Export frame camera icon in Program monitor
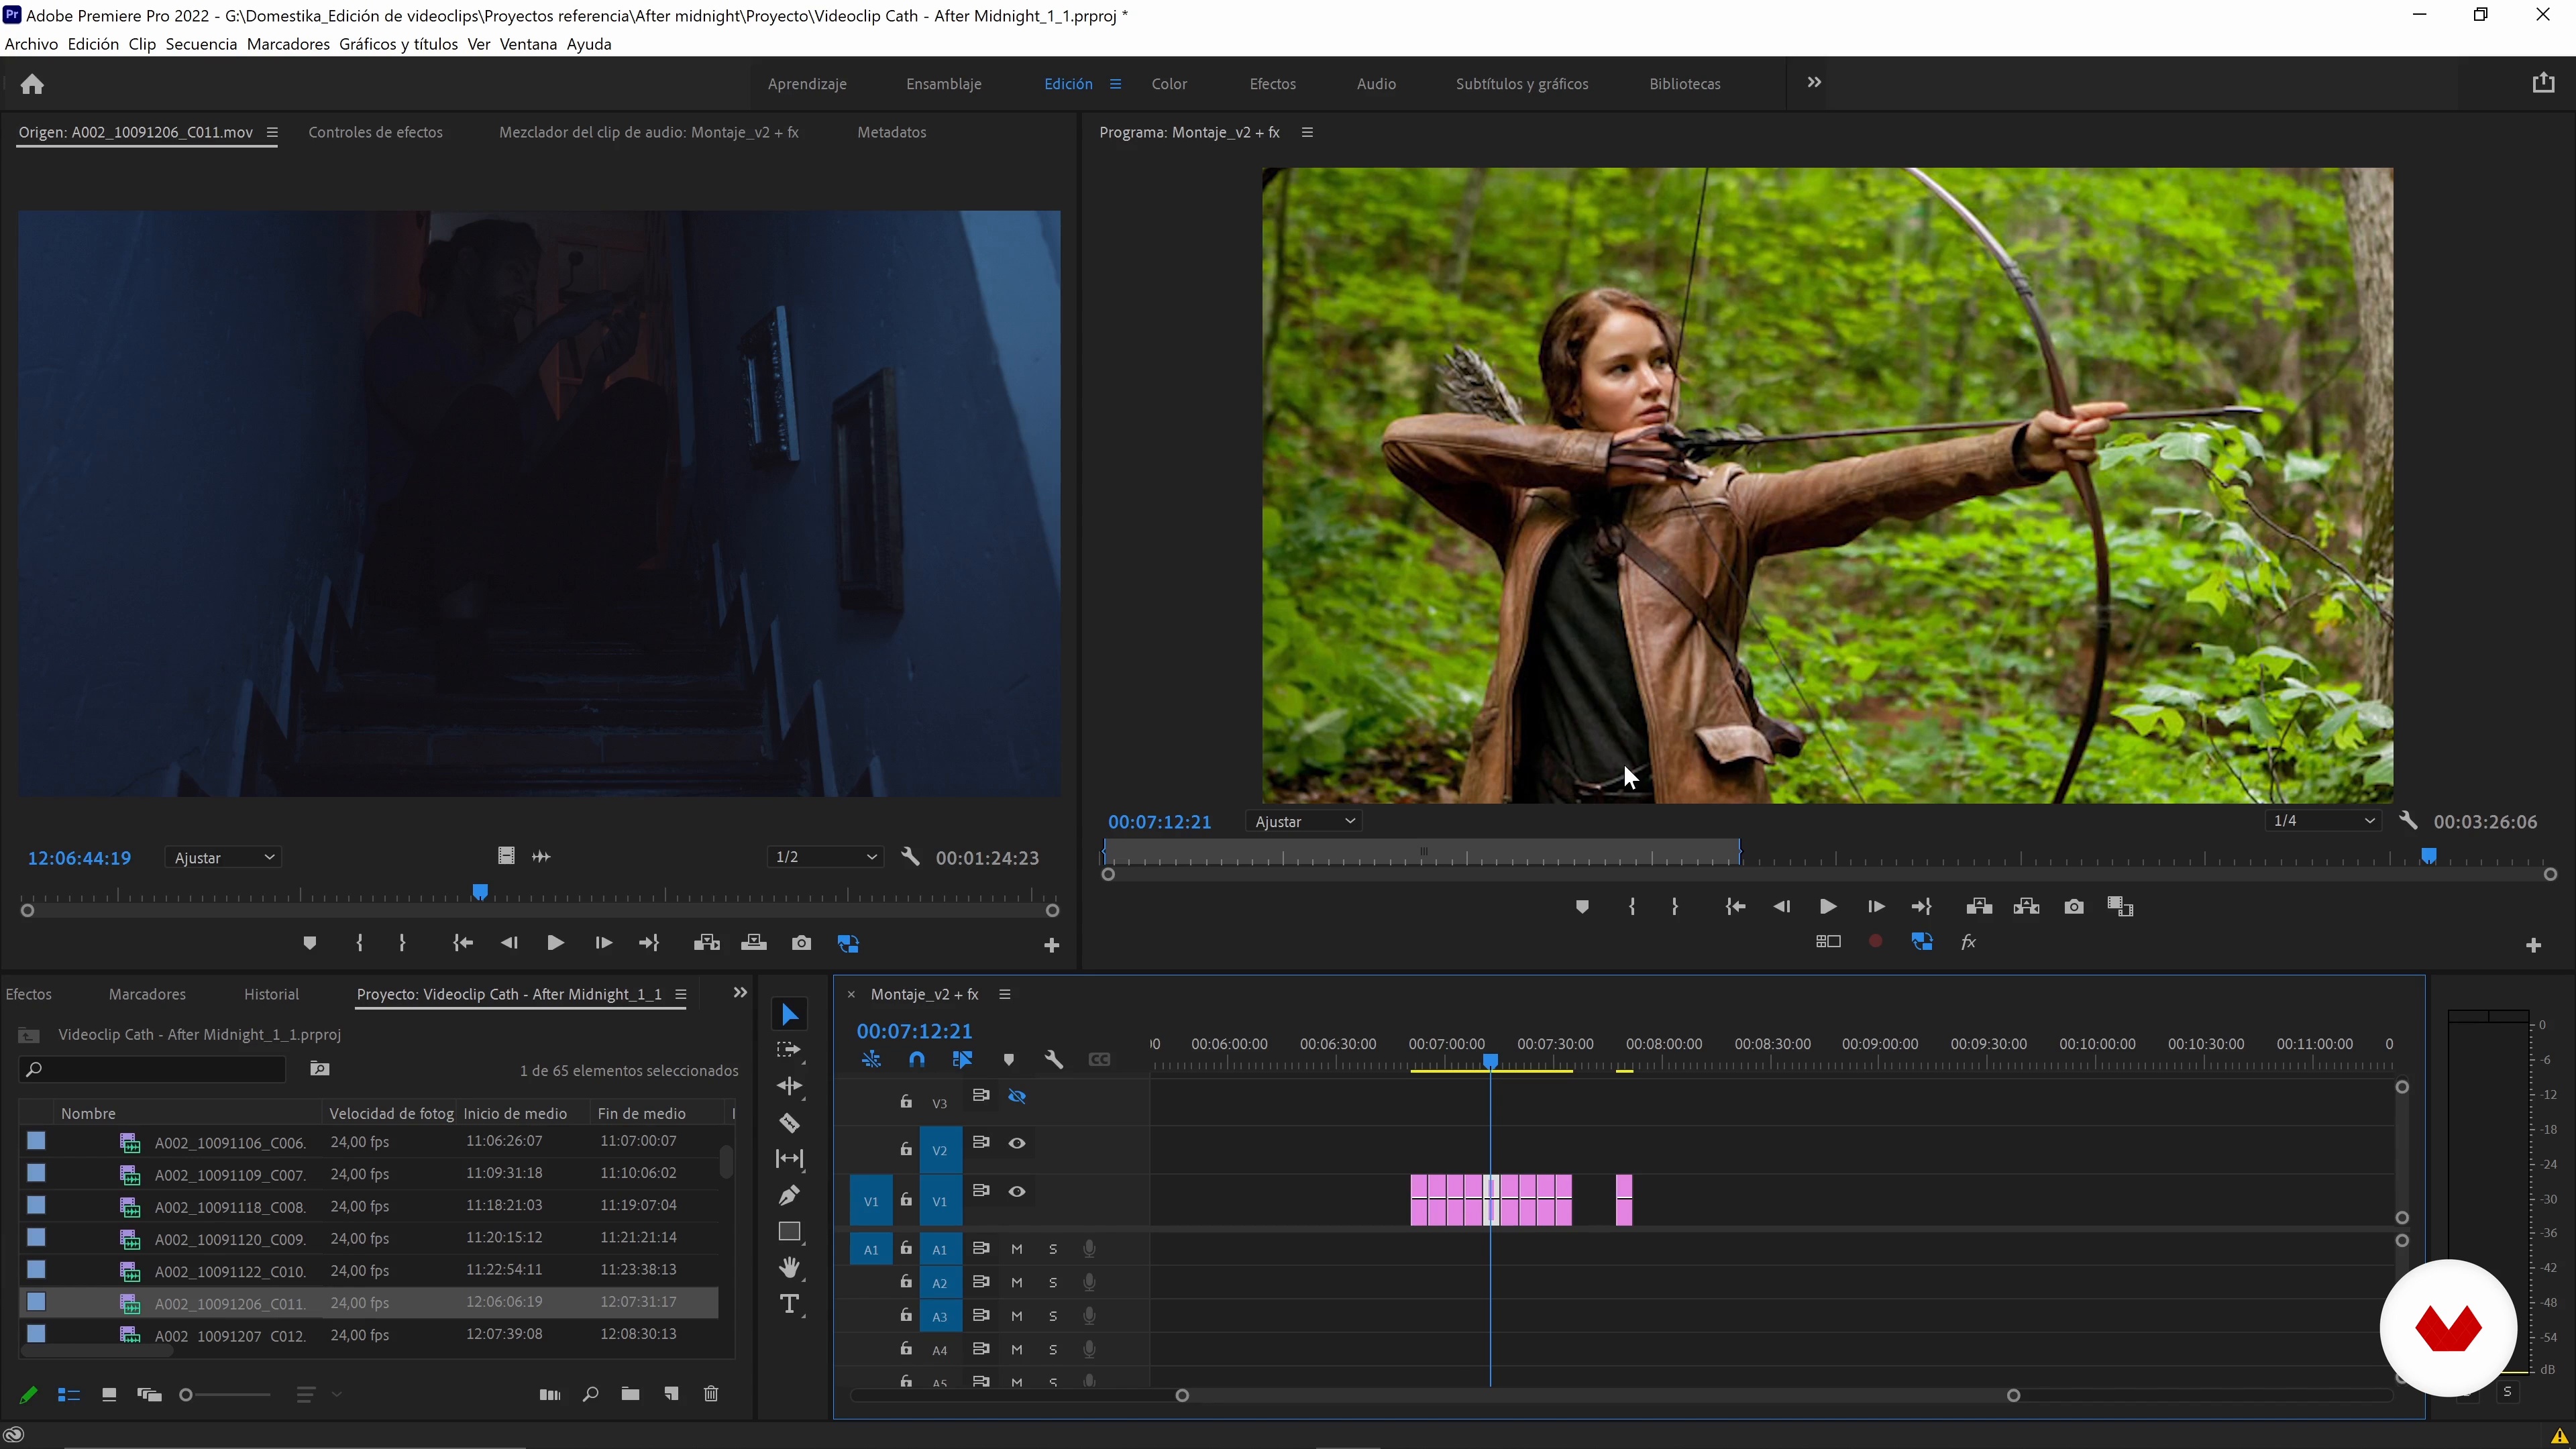This screenshot has height=1449, width=2576. (x=2074, y=907)
